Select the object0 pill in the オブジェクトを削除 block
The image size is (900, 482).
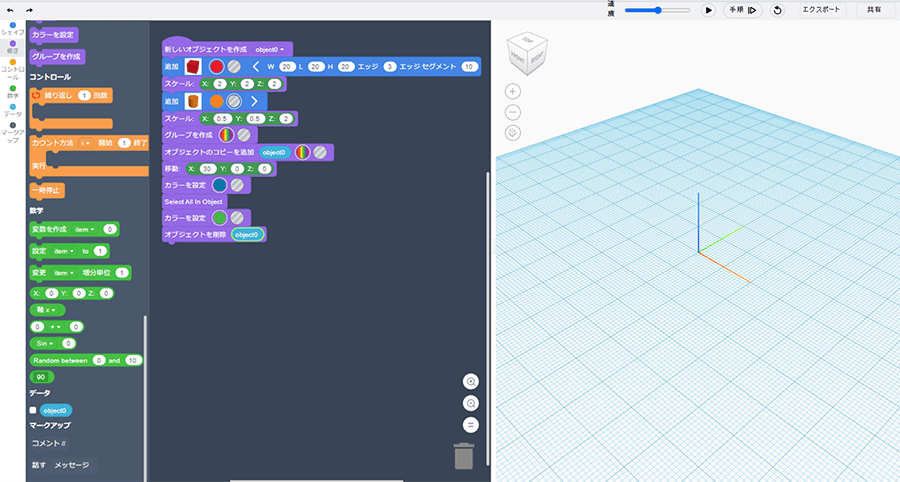[247, 234]
